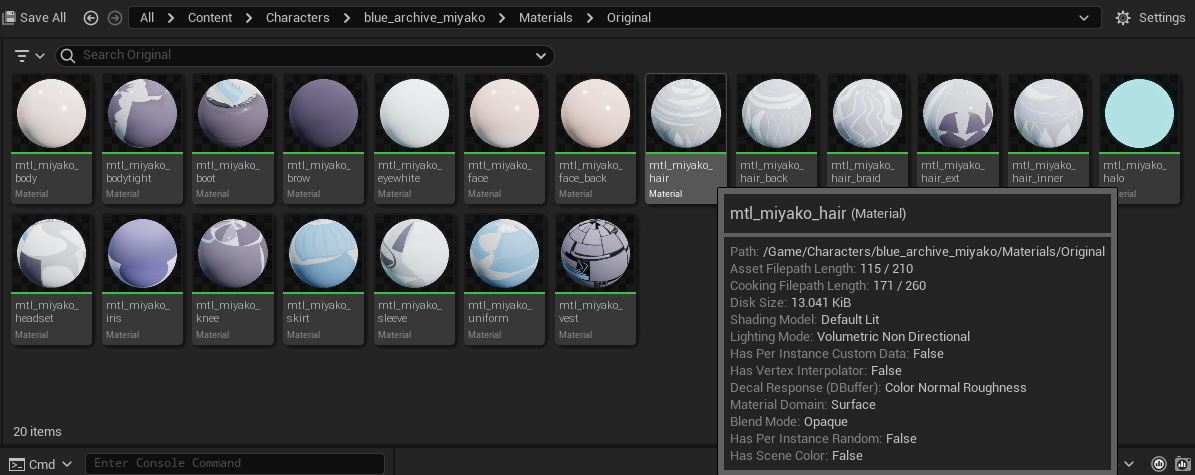This screenshot has width=1195, height=475.
Task: Select the mtl_miyako_headset material
Action: click(x=51, y=279)
